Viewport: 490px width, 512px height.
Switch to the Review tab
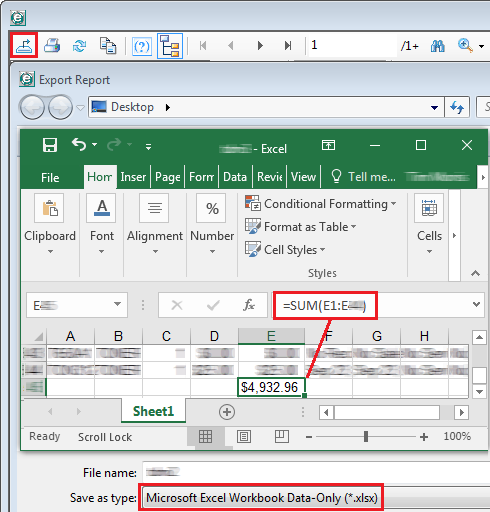tap(270, 177)
